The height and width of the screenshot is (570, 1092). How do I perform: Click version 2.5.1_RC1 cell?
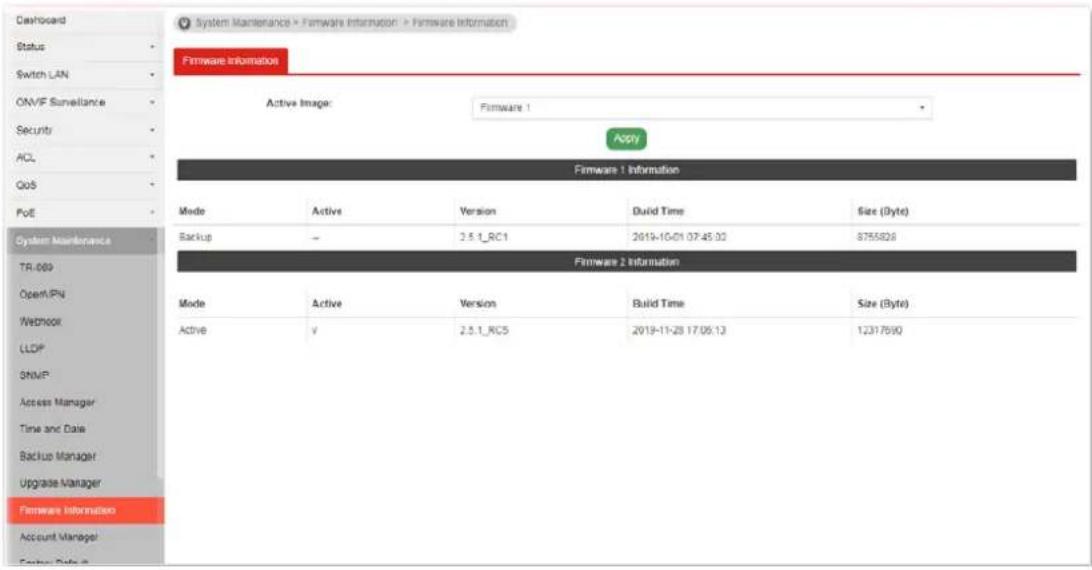coord(484,238)
